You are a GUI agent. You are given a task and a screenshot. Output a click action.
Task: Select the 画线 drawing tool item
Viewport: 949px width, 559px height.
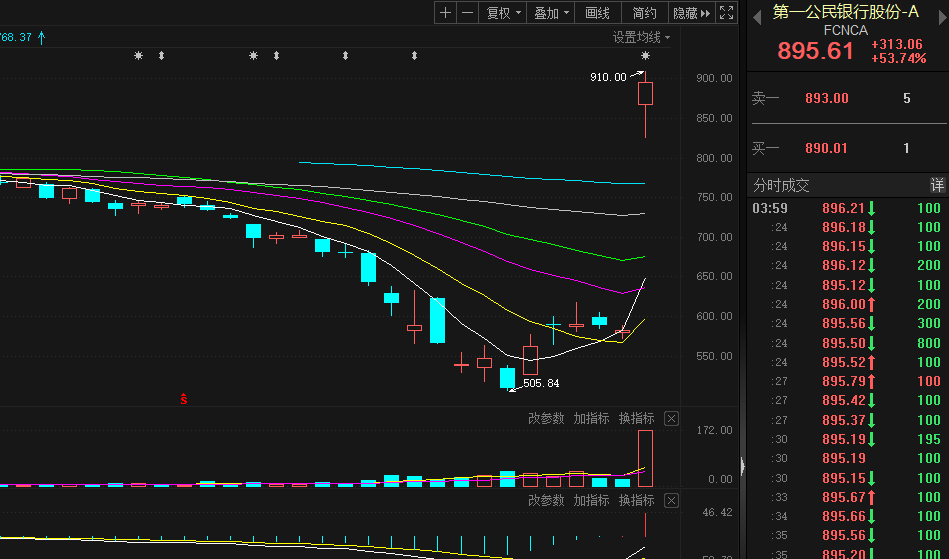[597, 13]
